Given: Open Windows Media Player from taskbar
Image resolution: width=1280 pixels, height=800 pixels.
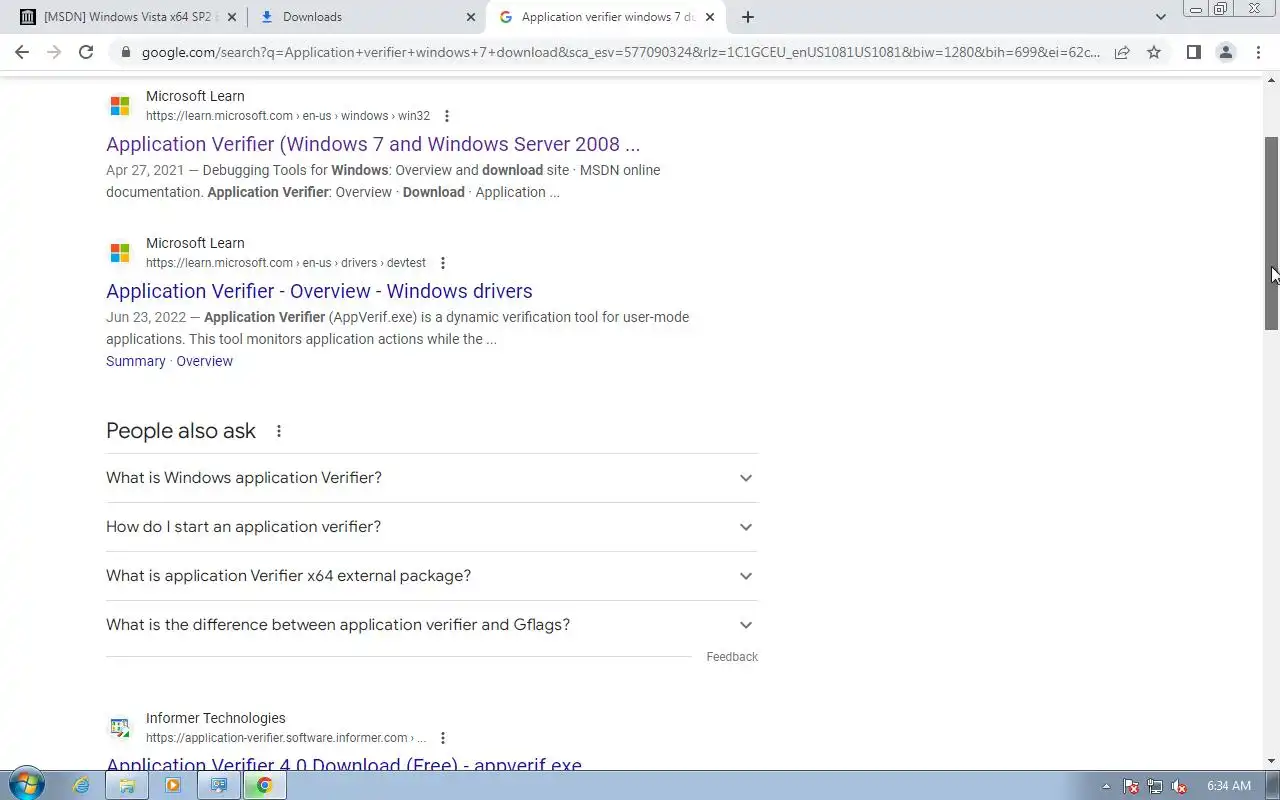Looking at the screenshot, I should 173,786.
